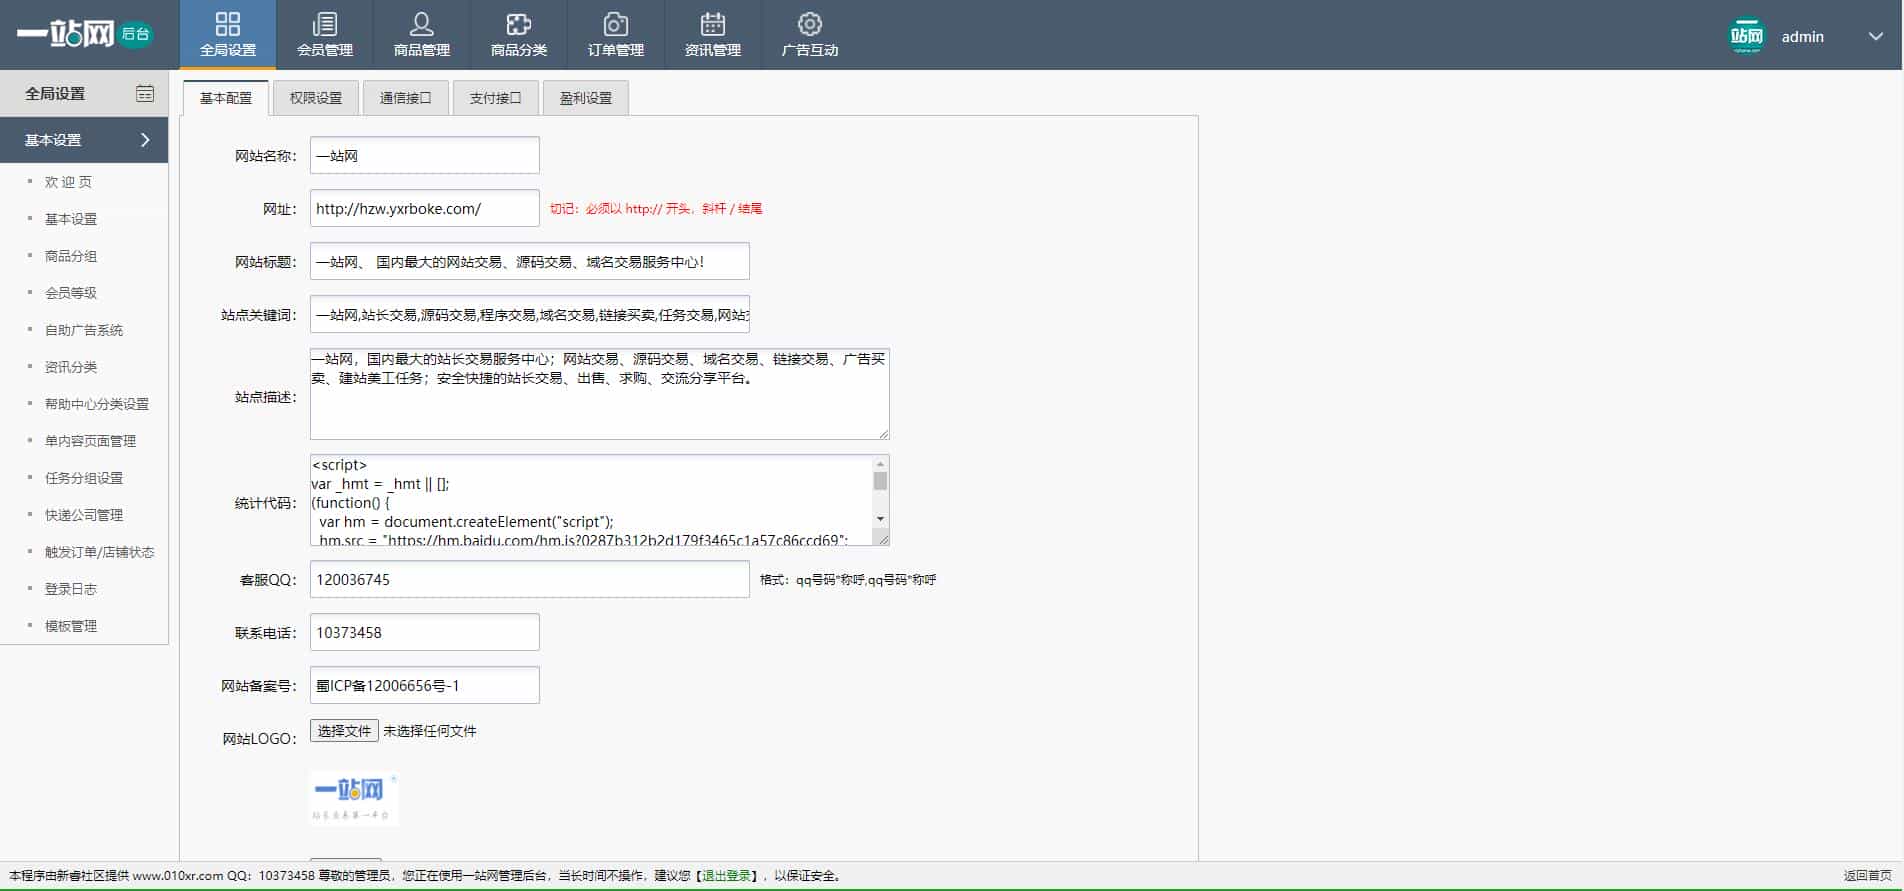Open 单内容页面管理 in the sidebar
This screenshot has height=891, width=1904.
coord(90,441)
